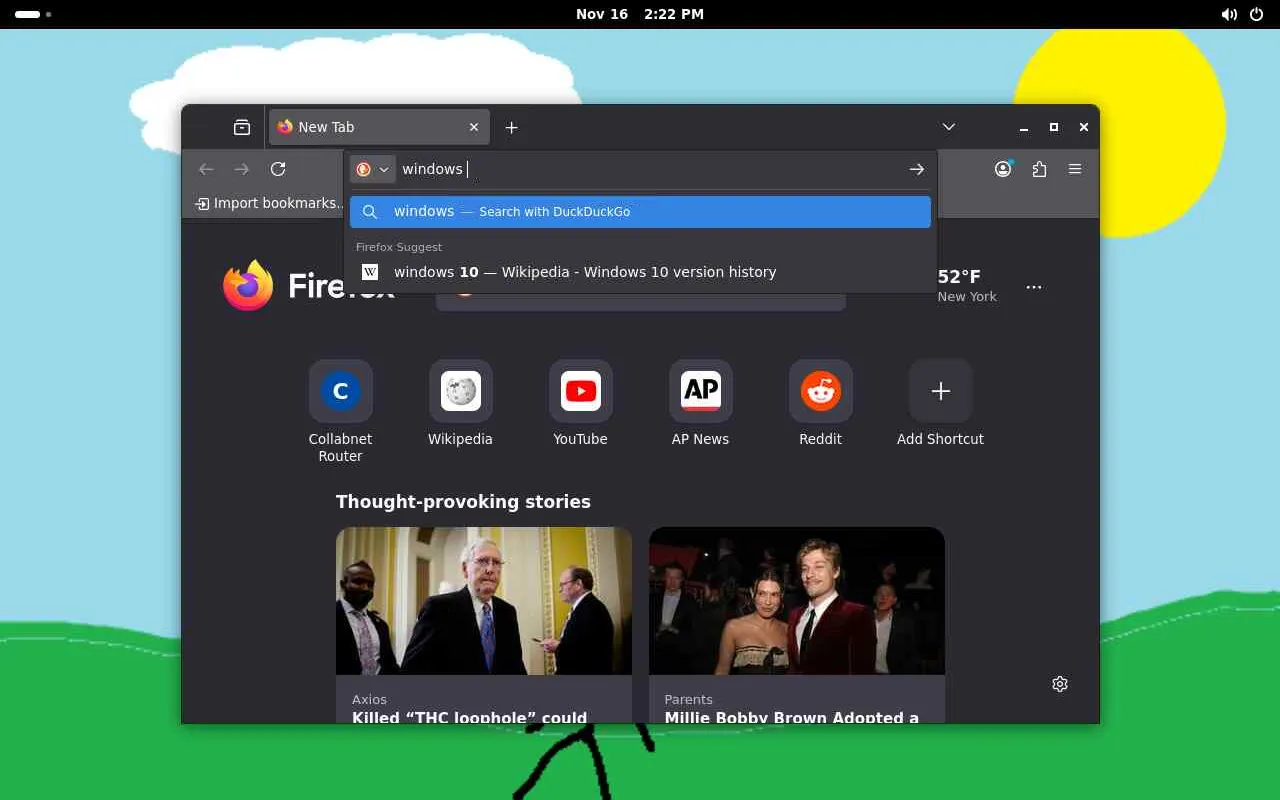
Task: Click the address bar containing 'windows'
Action: coord(650,169)
